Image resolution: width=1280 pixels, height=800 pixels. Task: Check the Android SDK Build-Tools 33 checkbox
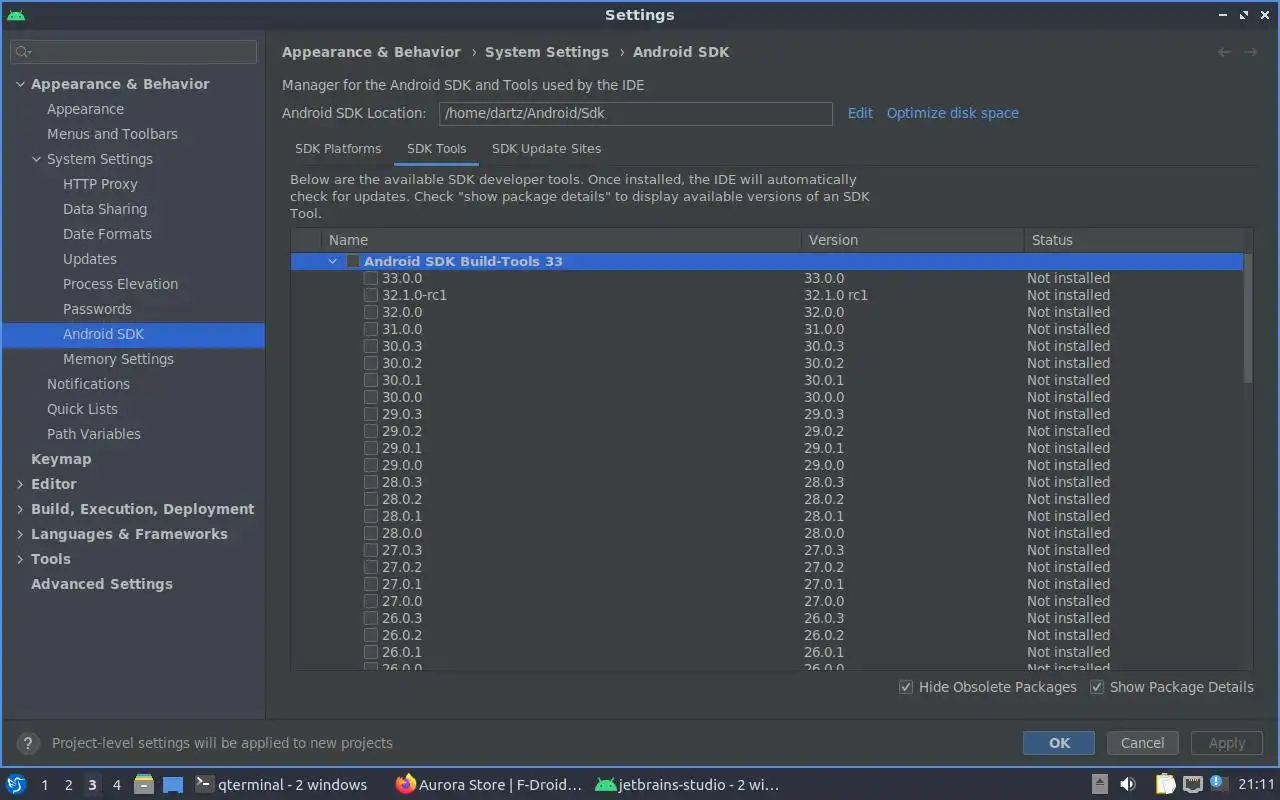(x=352, y=261)
